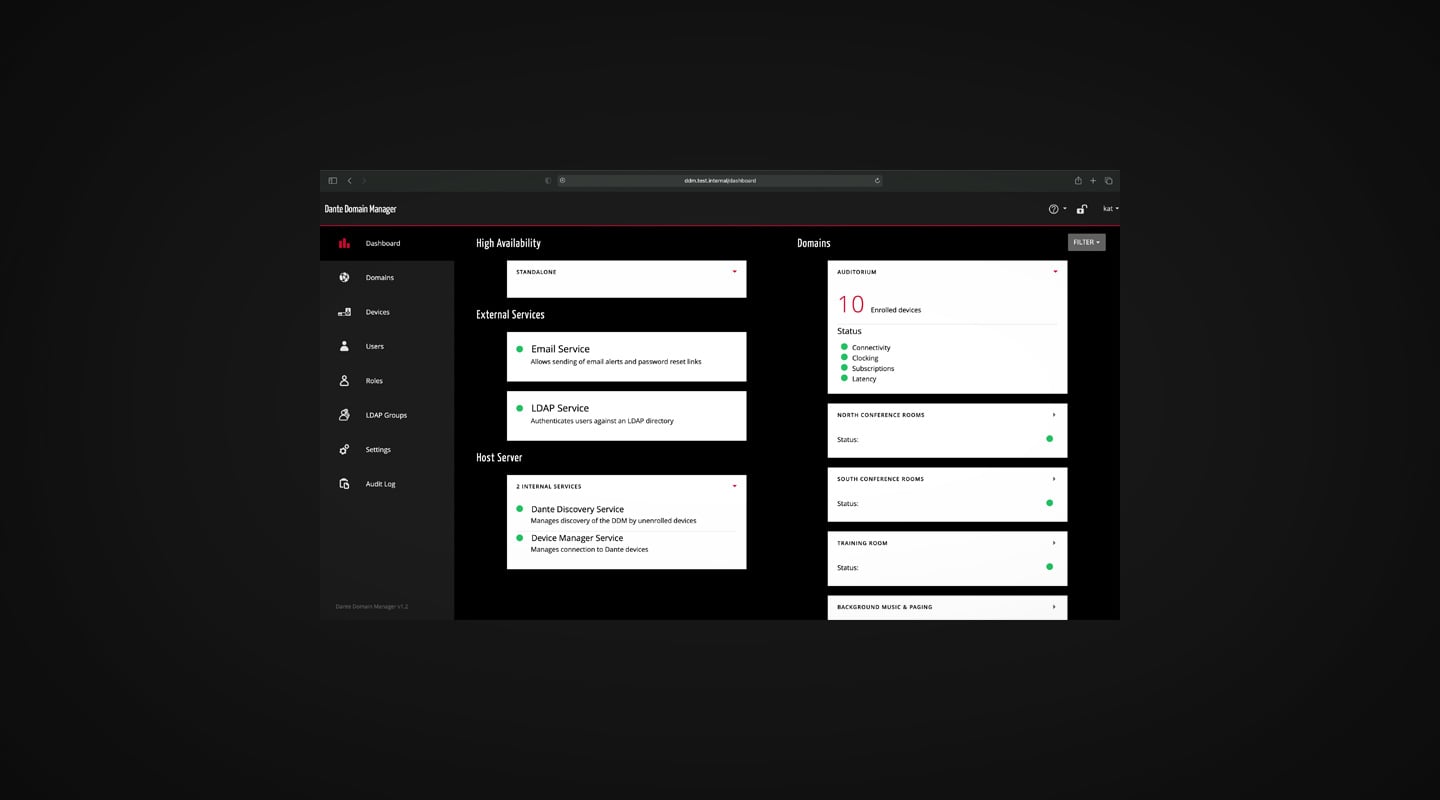The image size is (1440, 800).
Task: Click the Dante Domain Manager v1.2 footer text
Action: [372, 606]
